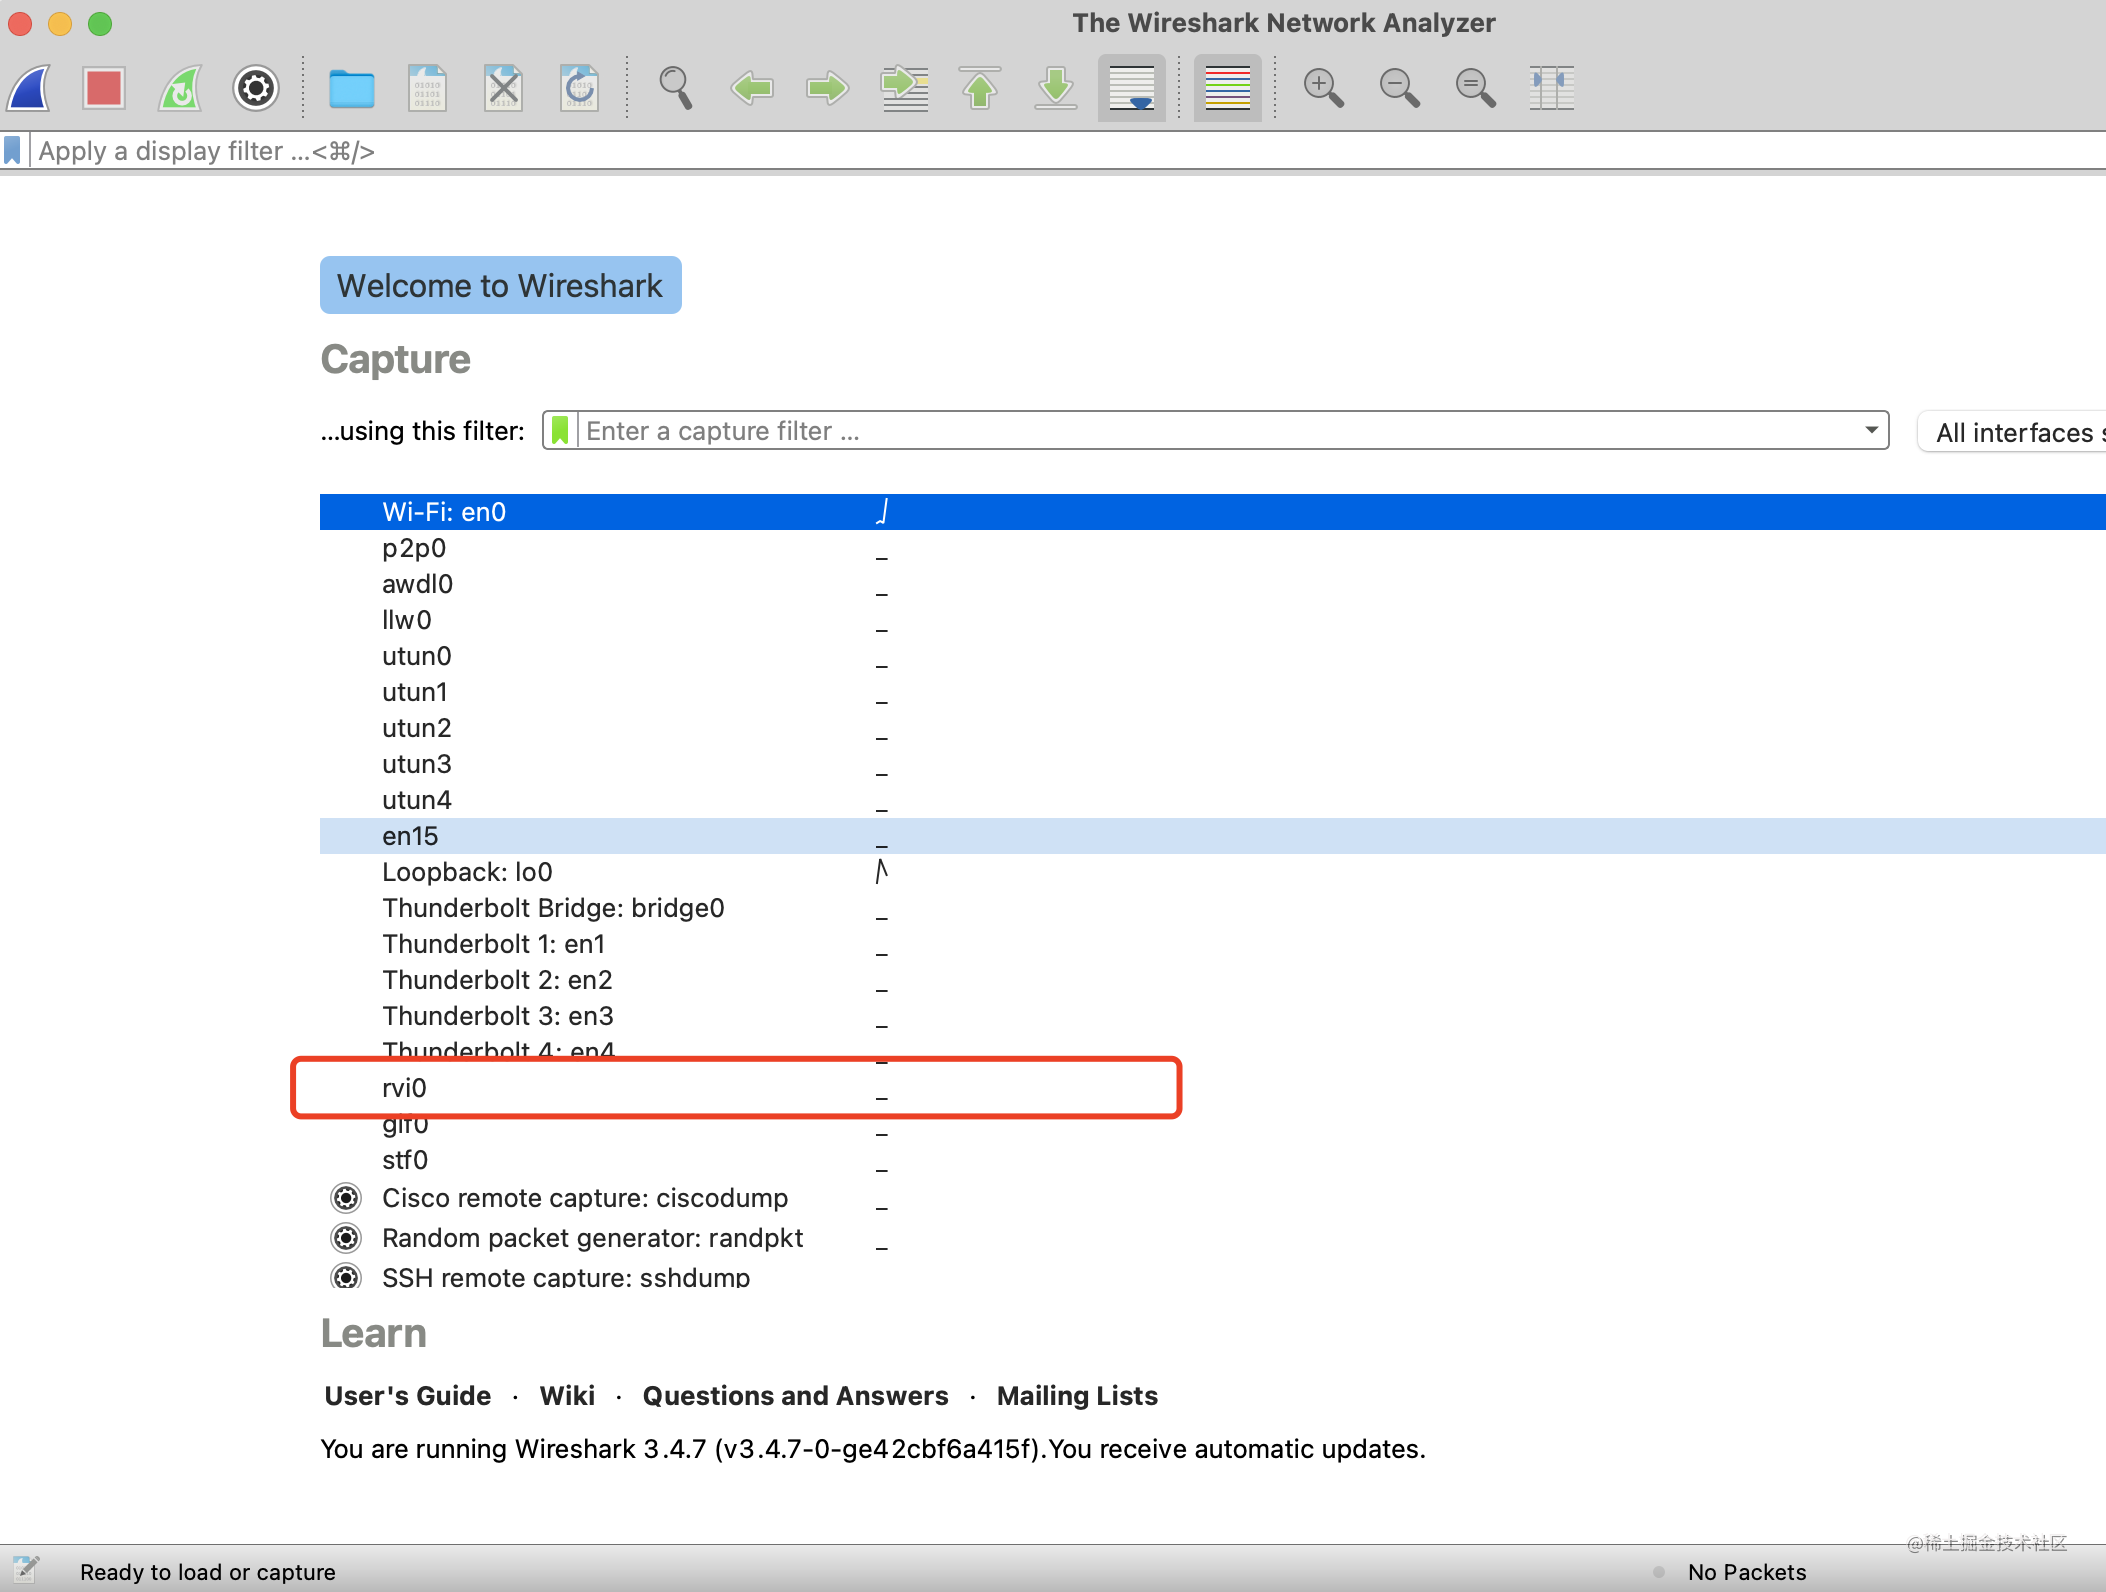
Task: Open the Wiki link
Action: [x=567, y=1396]
